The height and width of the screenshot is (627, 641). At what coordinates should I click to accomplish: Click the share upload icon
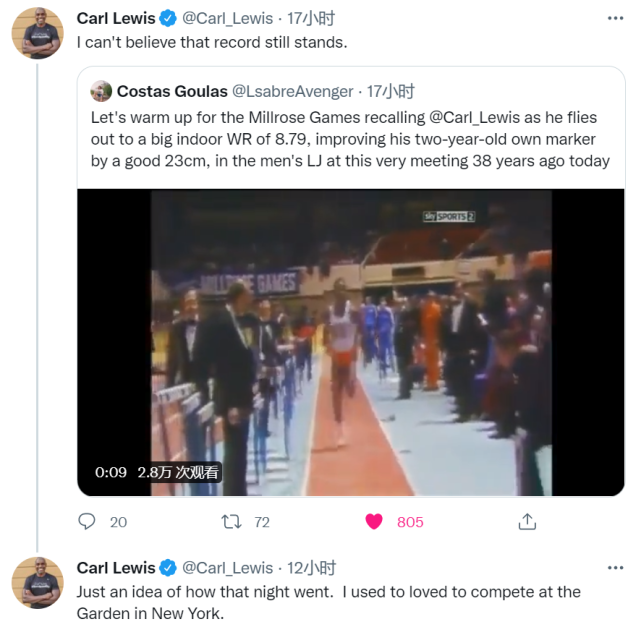click(x=527, y=522)
